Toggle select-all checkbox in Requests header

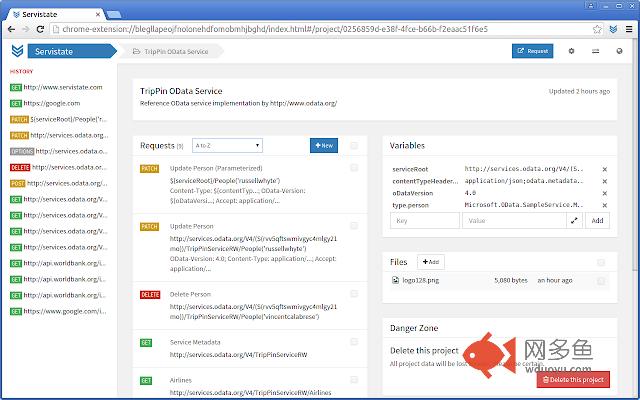[x=354, y=145]
